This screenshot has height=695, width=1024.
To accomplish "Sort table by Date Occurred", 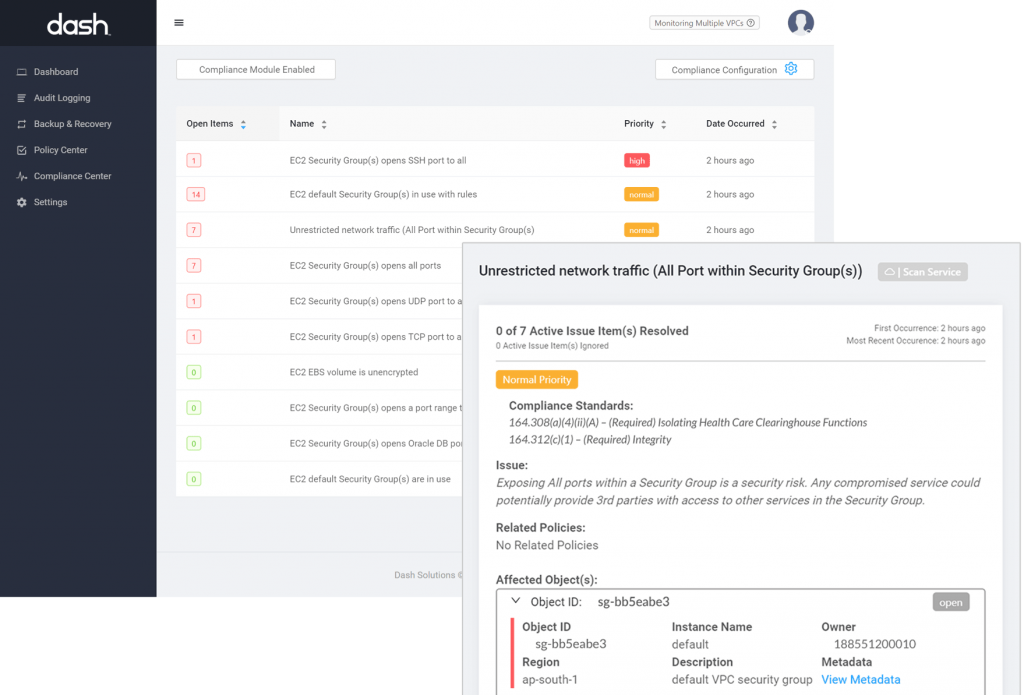I will 775,124.
